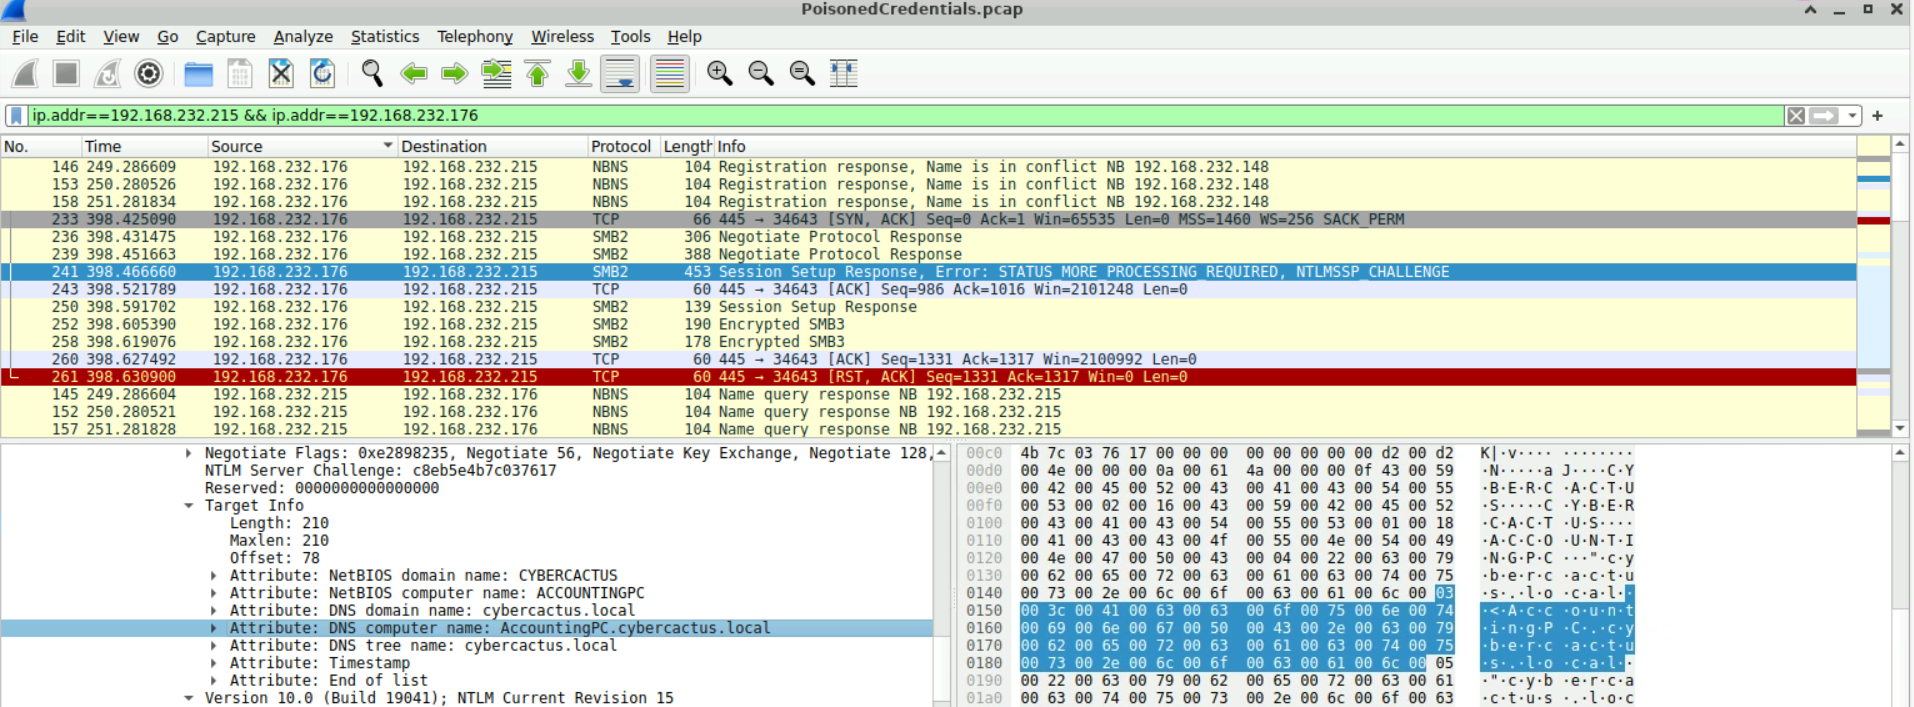Close the capture file X icon
1914x707 pixels.
click(281, 73)
